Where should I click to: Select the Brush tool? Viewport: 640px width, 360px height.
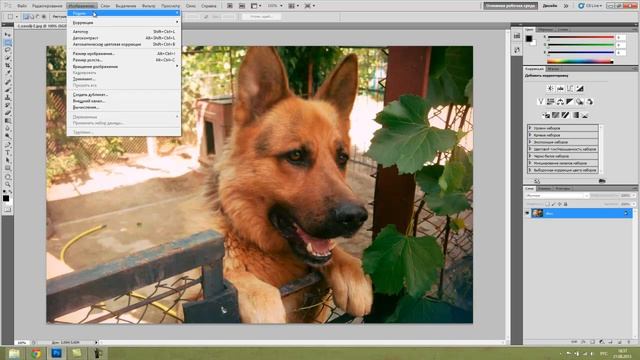(x=7, y=90)
